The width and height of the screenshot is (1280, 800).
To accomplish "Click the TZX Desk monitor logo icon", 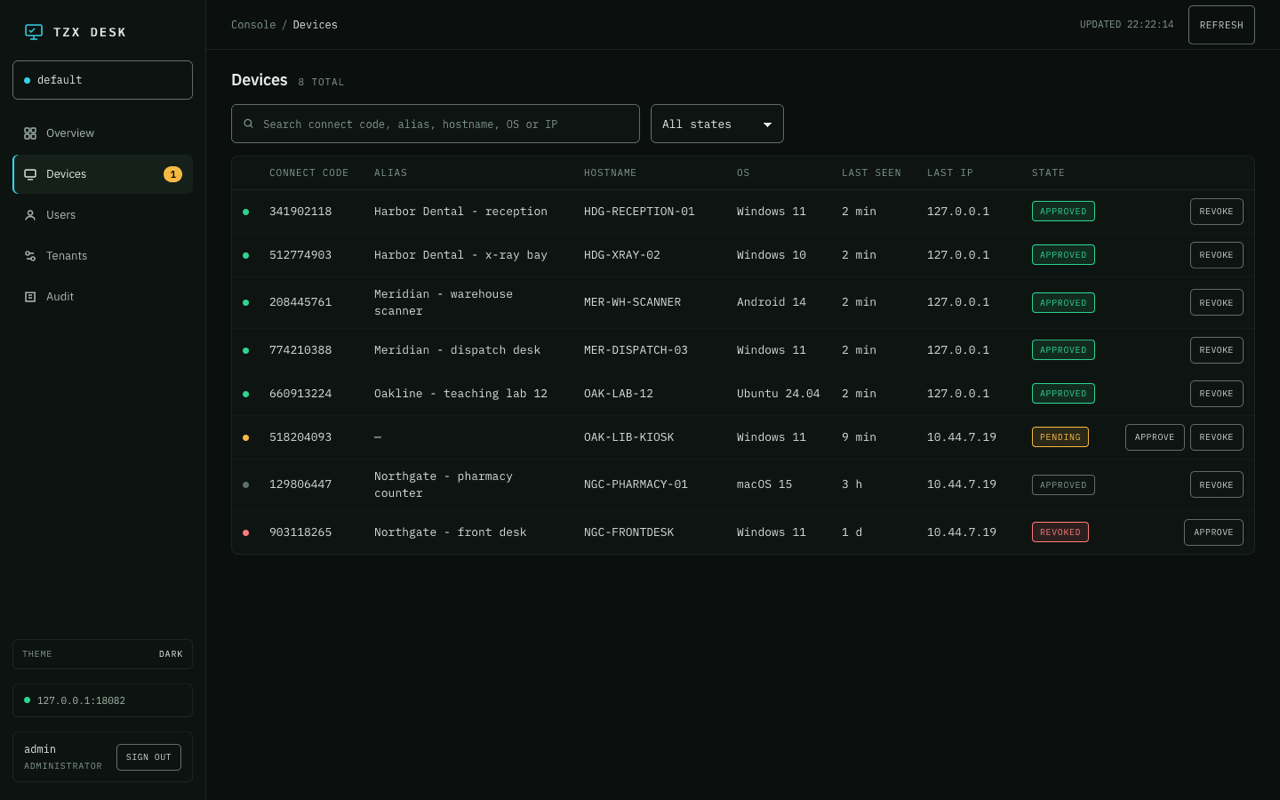I will 34,32.
